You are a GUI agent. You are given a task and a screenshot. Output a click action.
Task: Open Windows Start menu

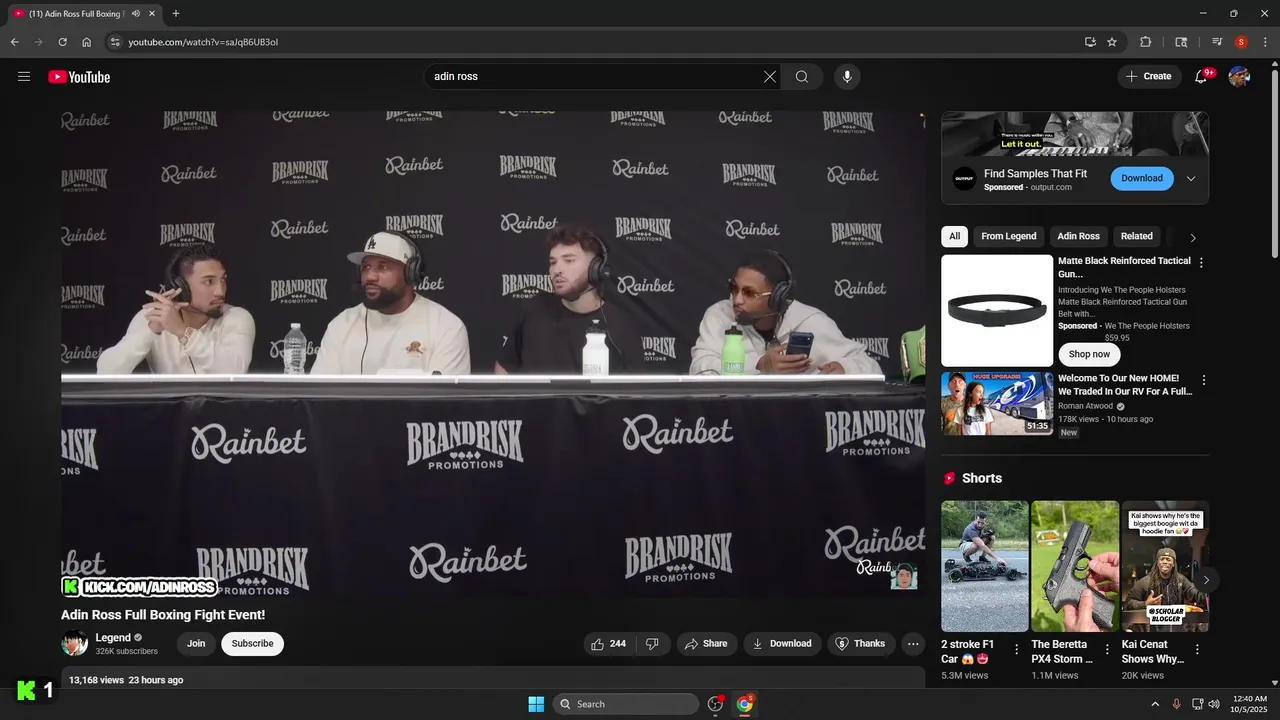pyautogui.click(x=536, y=704)
